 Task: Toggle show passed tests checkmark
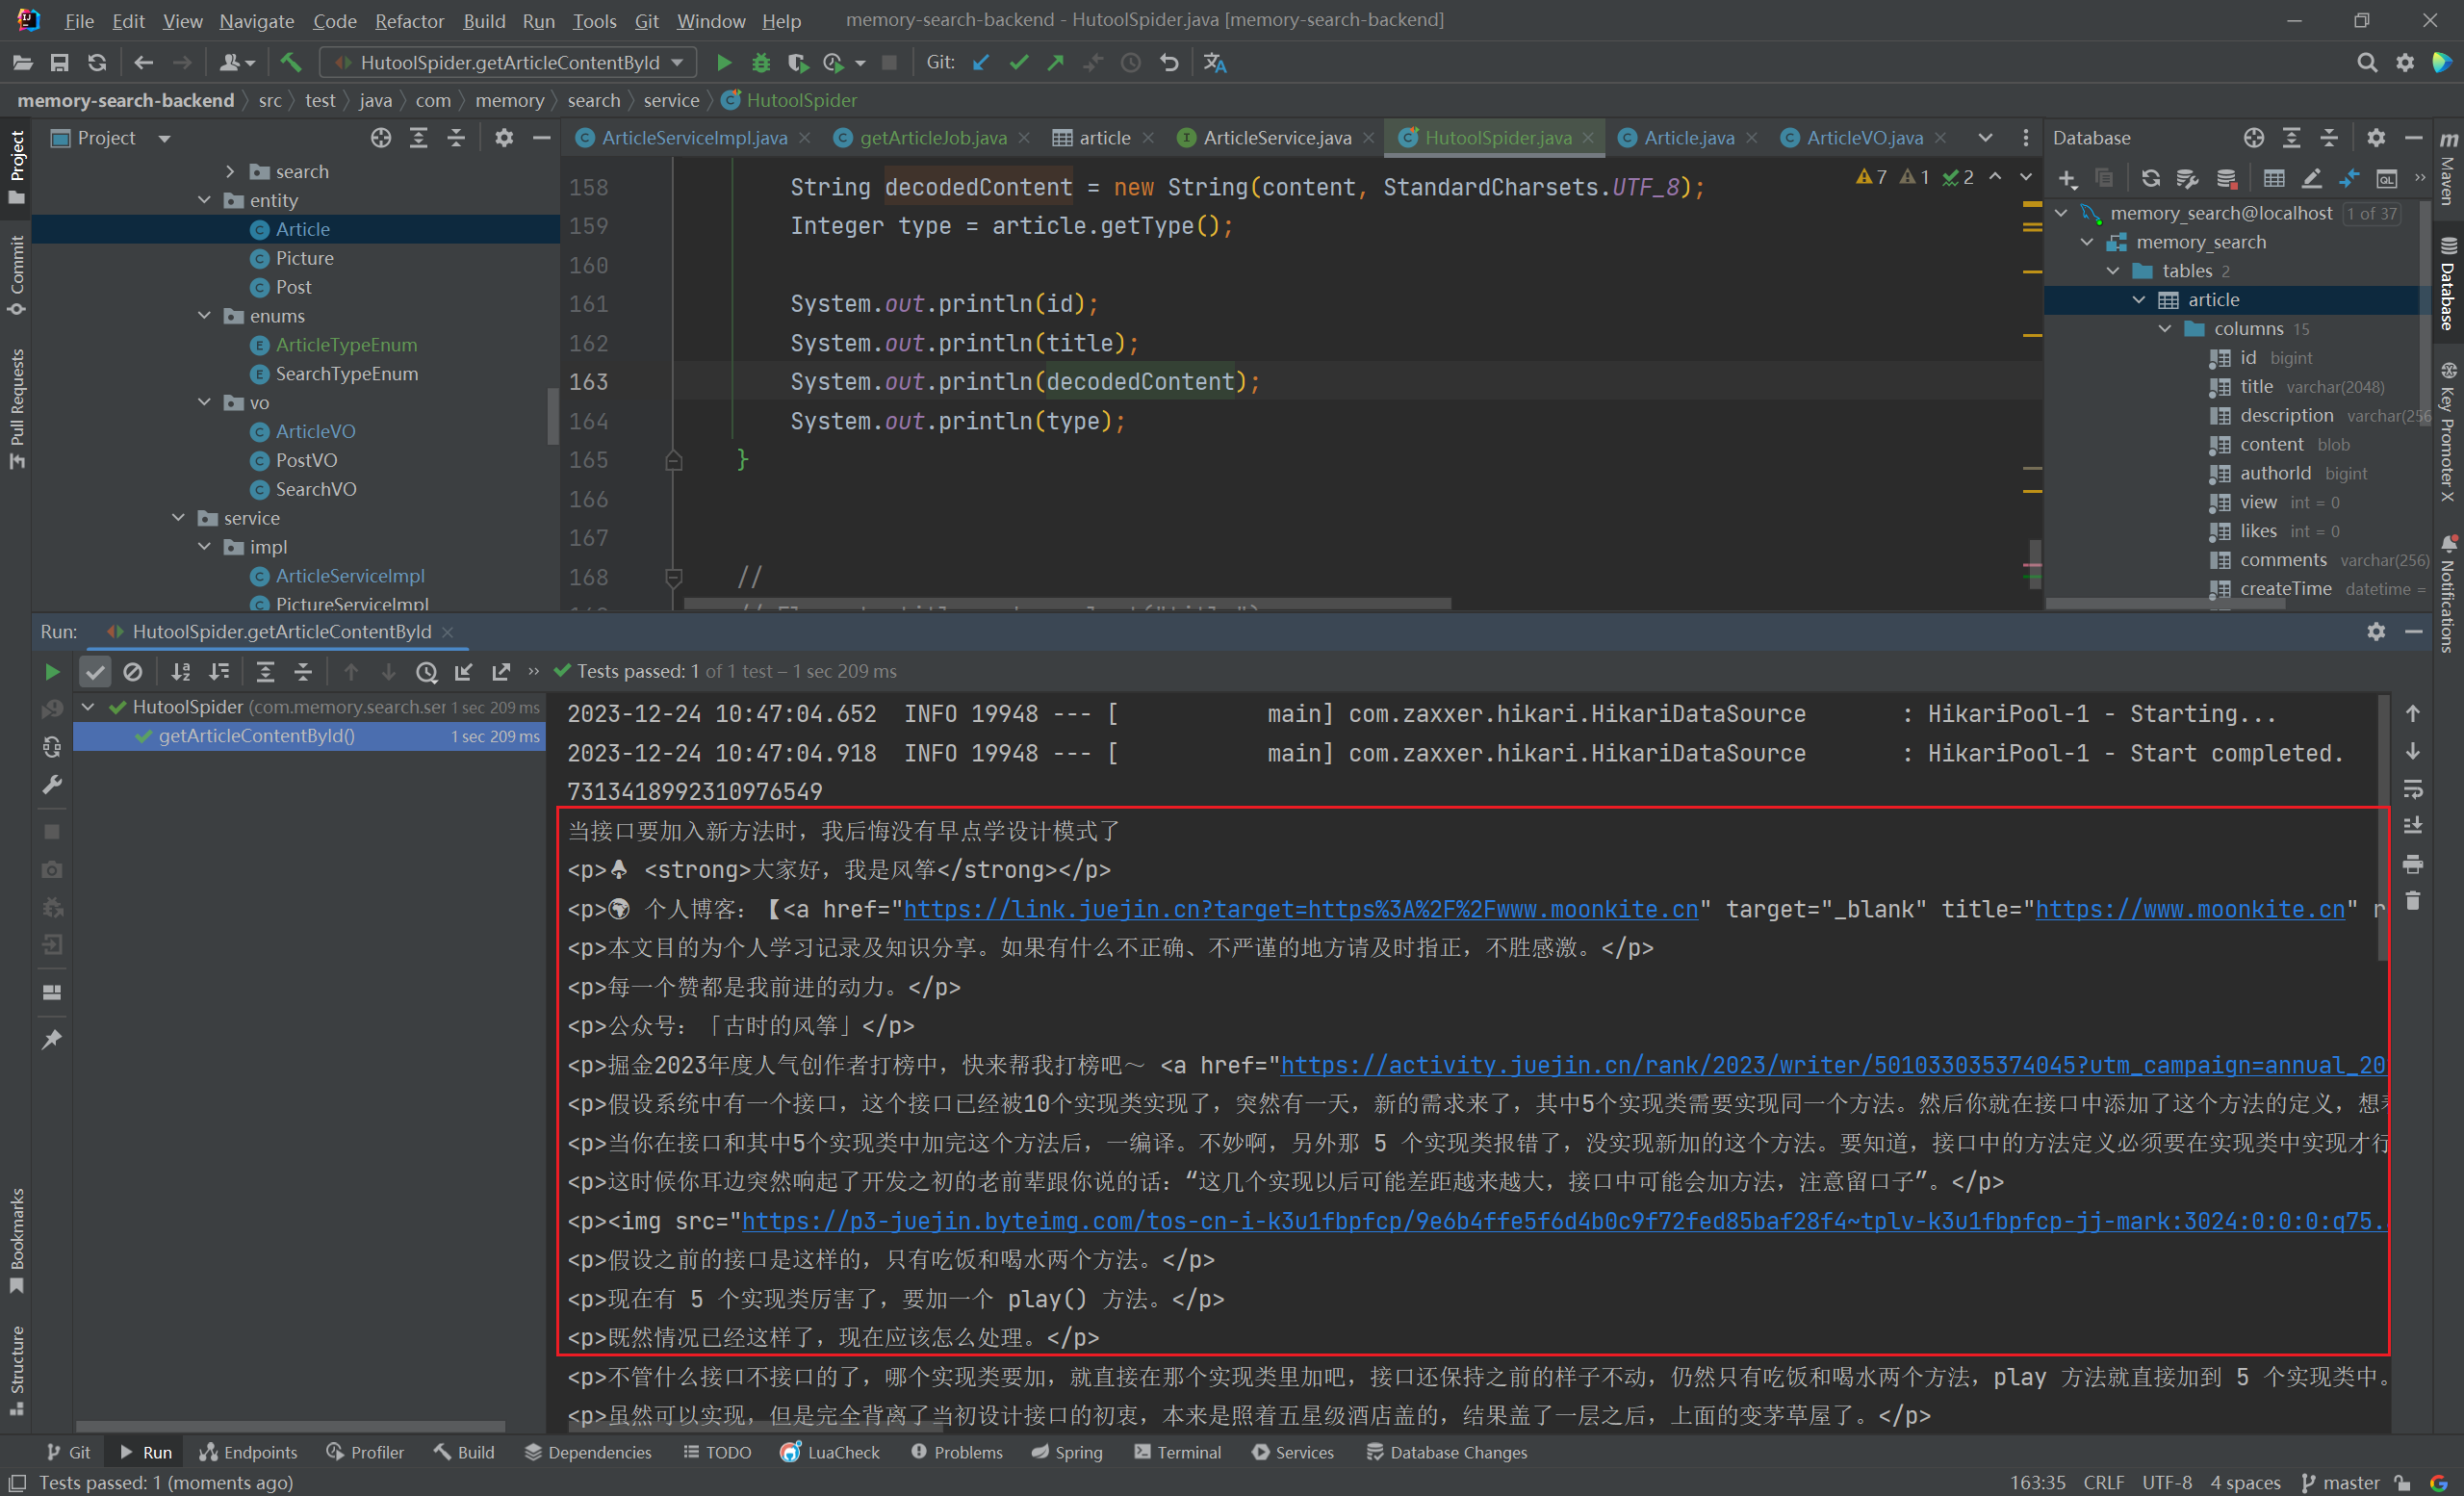point(95,672)
